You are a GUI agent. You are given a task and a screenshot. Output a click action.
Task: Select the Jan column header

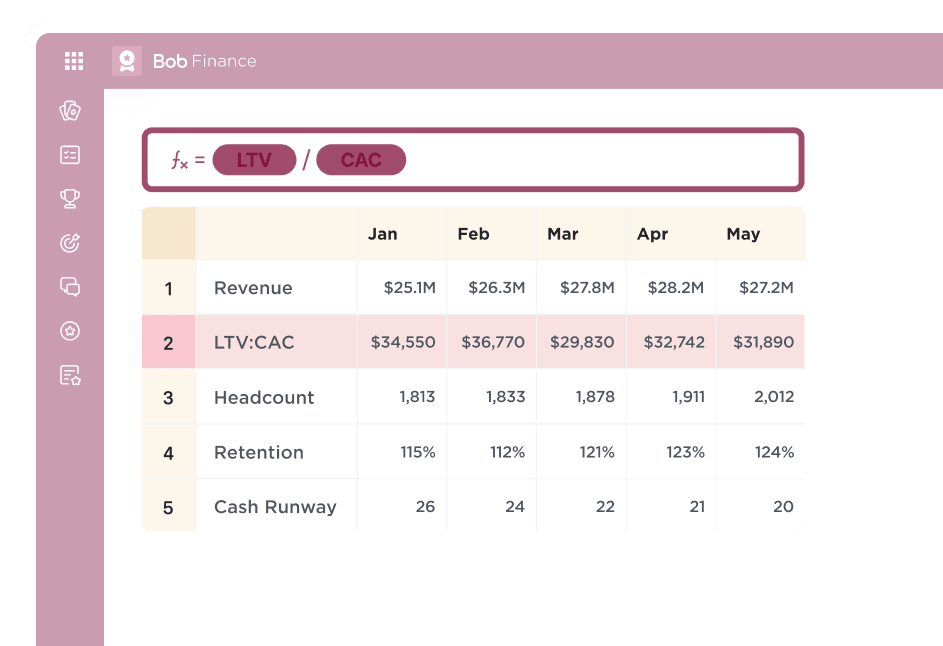382,233
